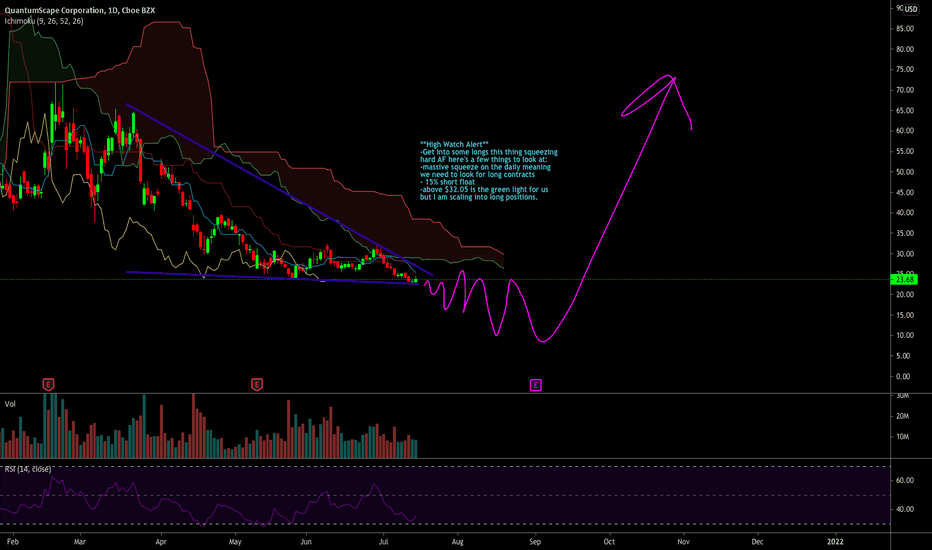Click the February earnings E marker
This screenshot has width=932, height=550.
[x=49, y=385]
